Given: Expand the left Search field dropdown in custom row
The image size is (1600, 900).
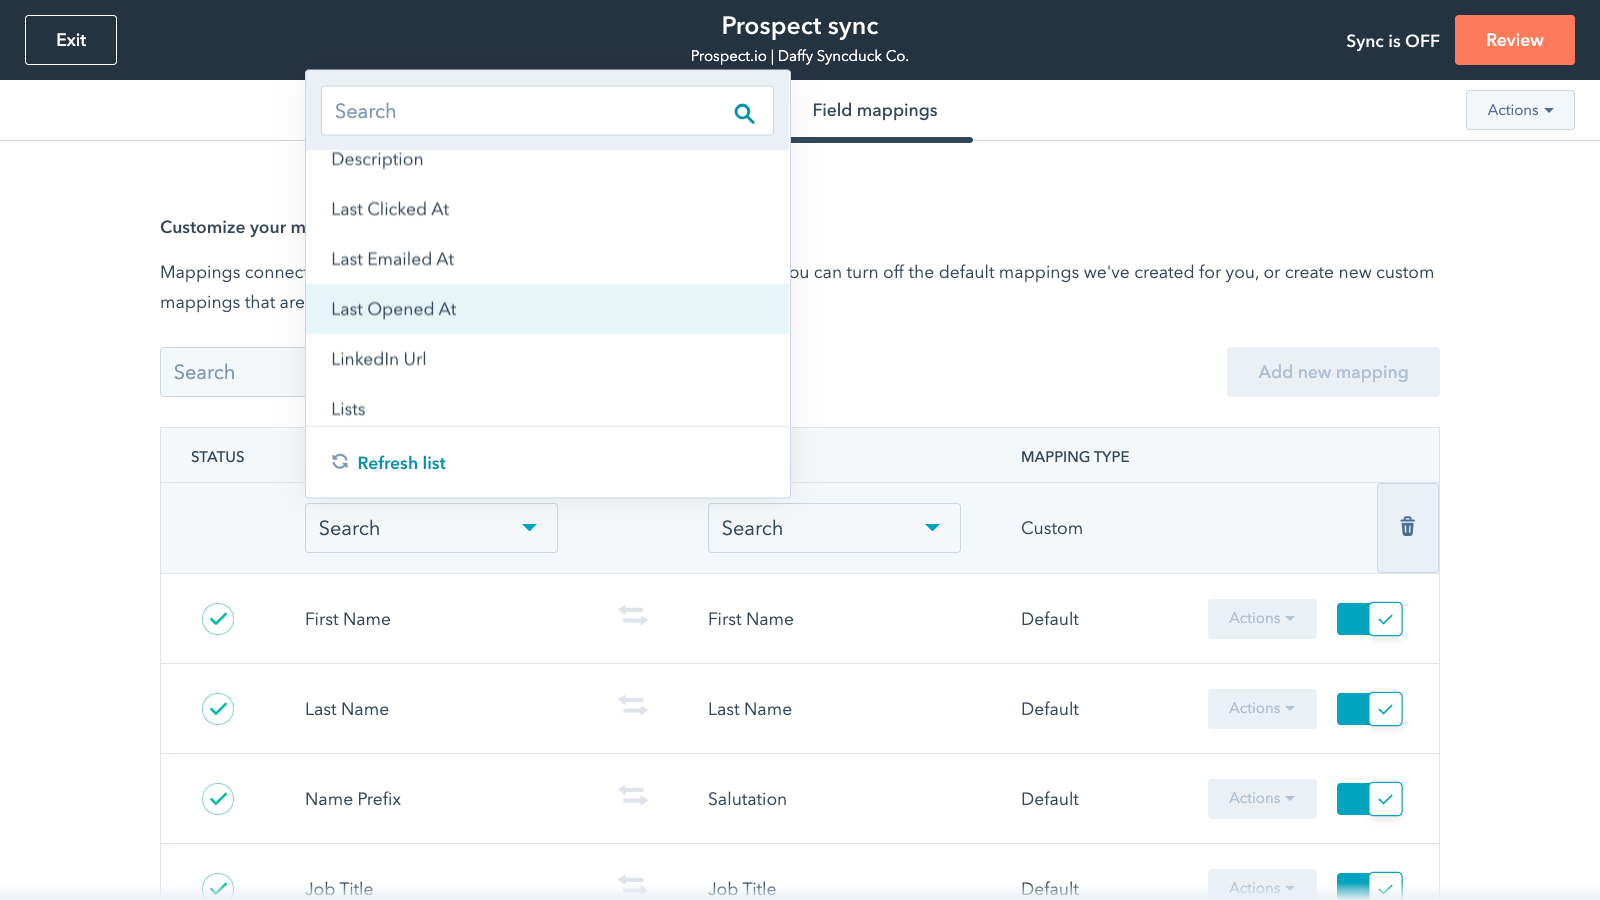Looking at the screenshot, I should pos(431,528).
